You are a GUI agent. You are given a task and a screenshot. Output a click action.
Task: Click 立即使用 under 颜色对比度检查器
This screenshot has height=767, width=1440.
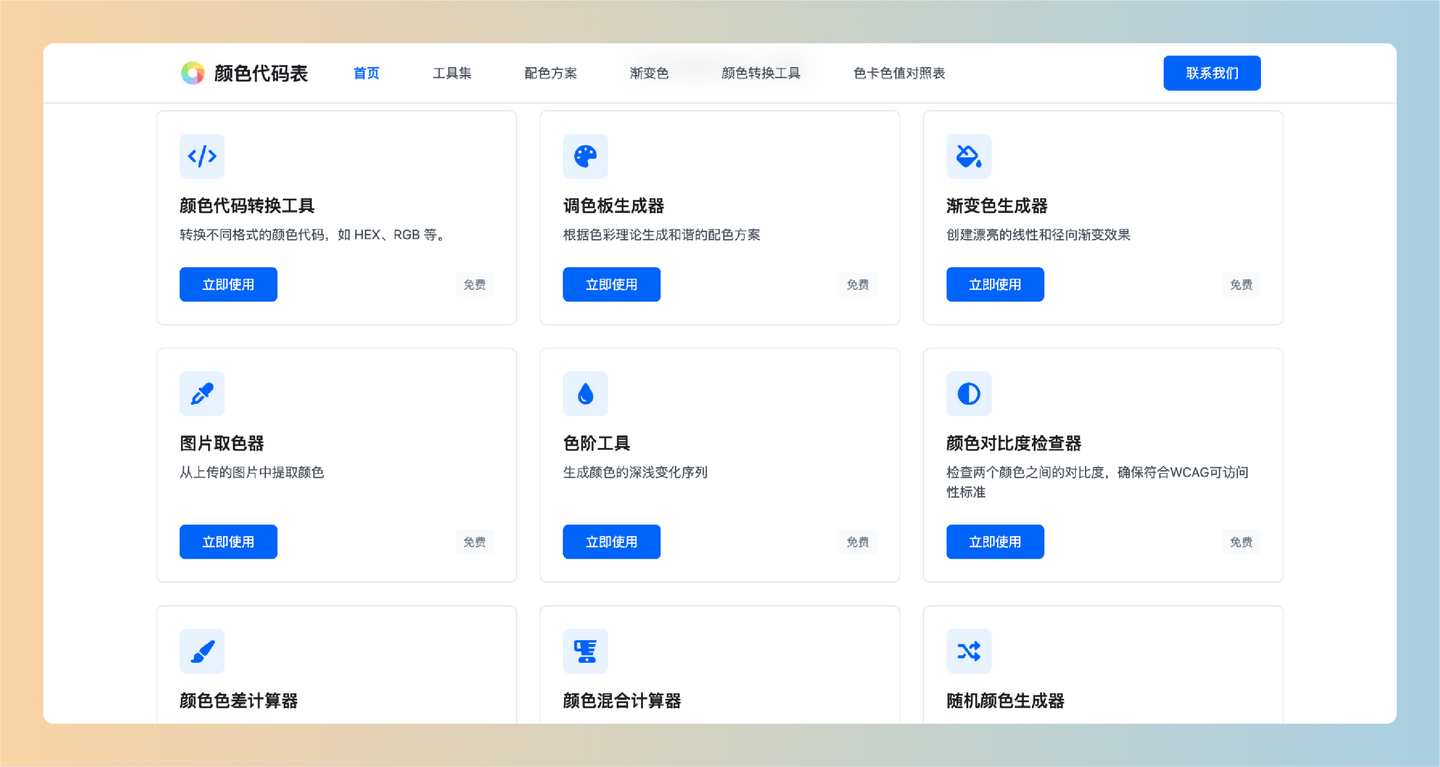995,542
